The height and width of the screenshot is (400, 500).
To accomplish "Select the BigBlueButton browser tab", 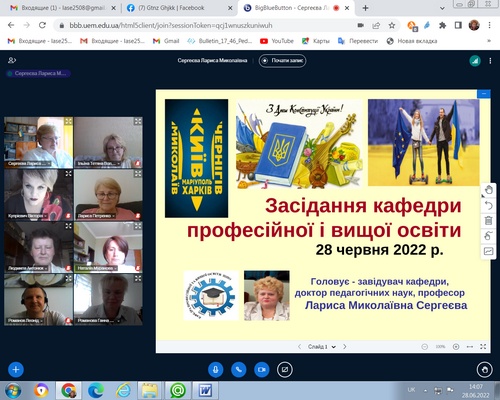I will pos(297,8).
